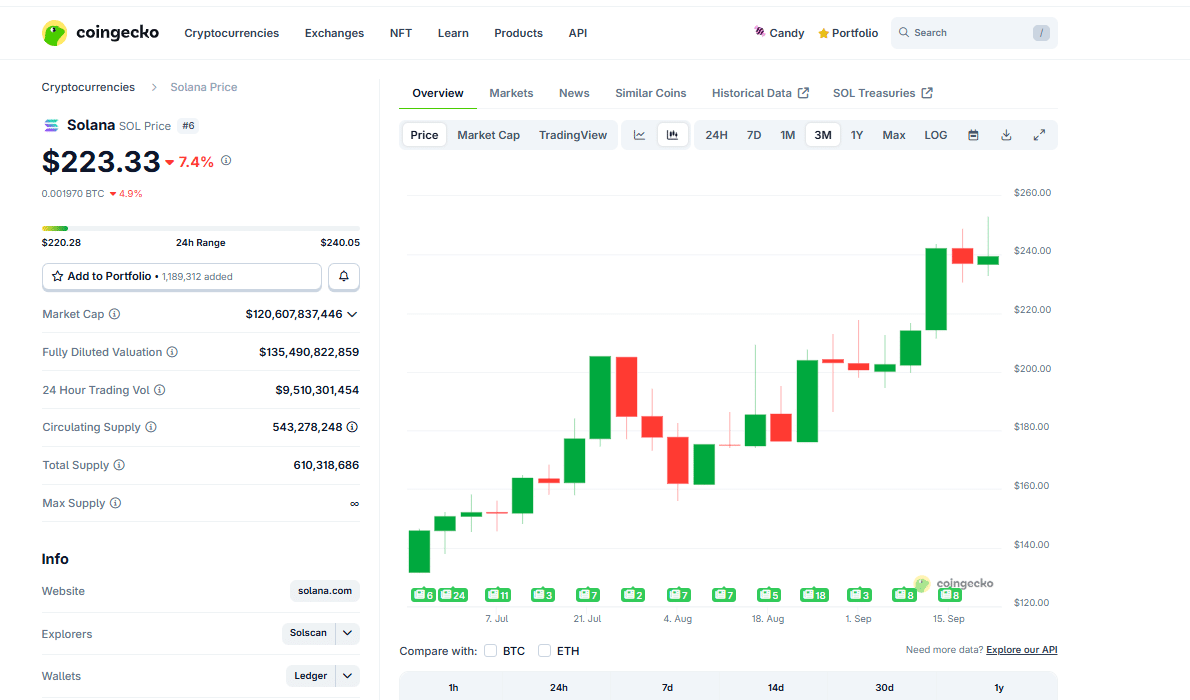Screen dimensions: 1190x700
Task: Click the tall green candle near 15. Sep
Action: coord(937,289)
